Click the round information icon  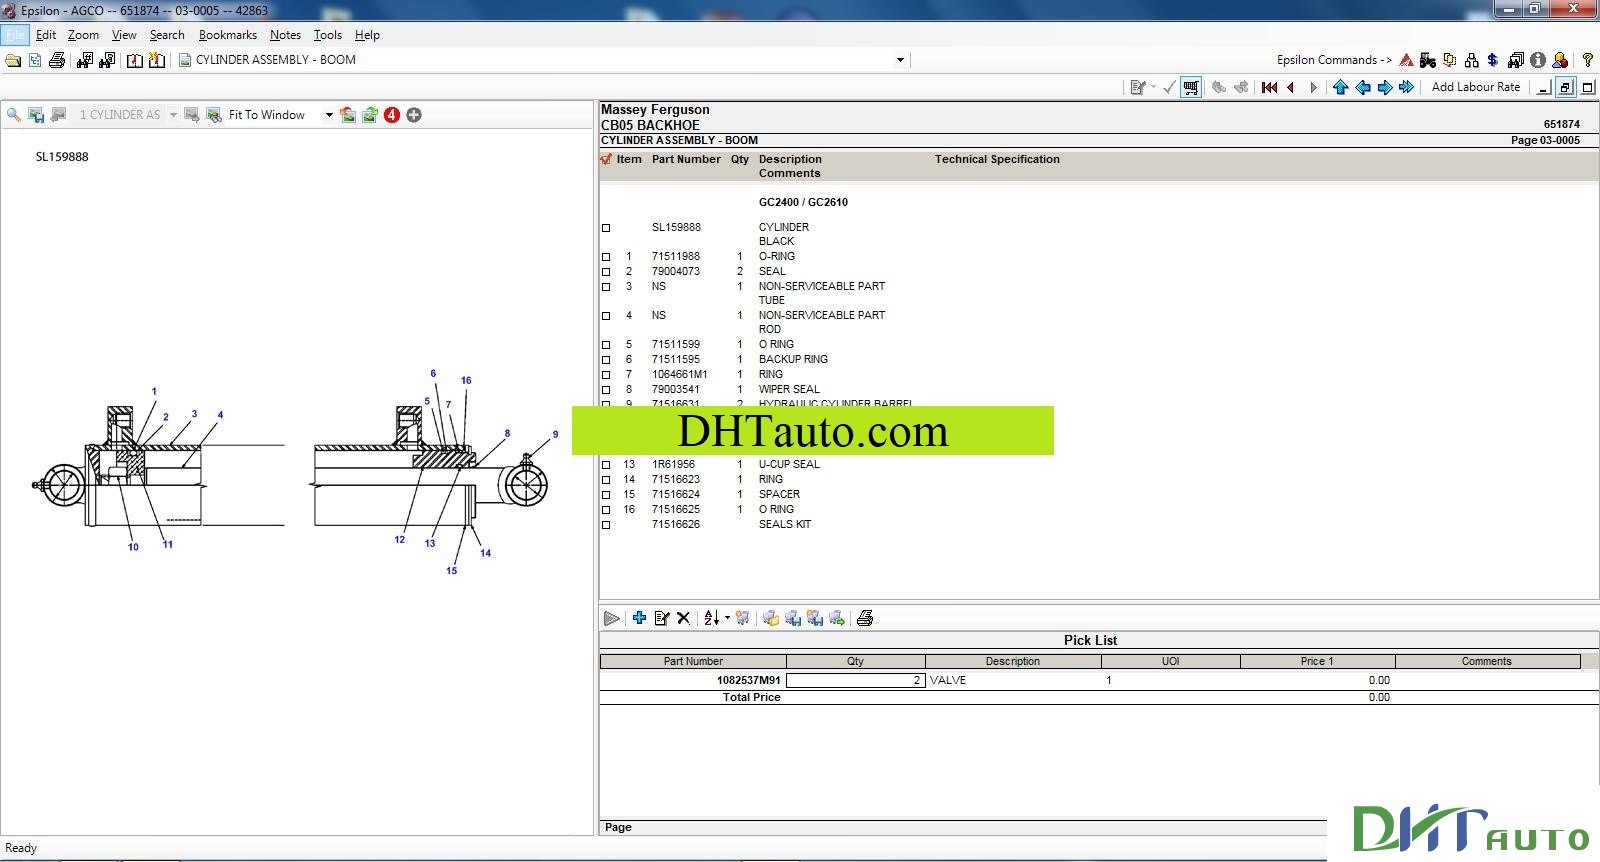pos(1538,60)
